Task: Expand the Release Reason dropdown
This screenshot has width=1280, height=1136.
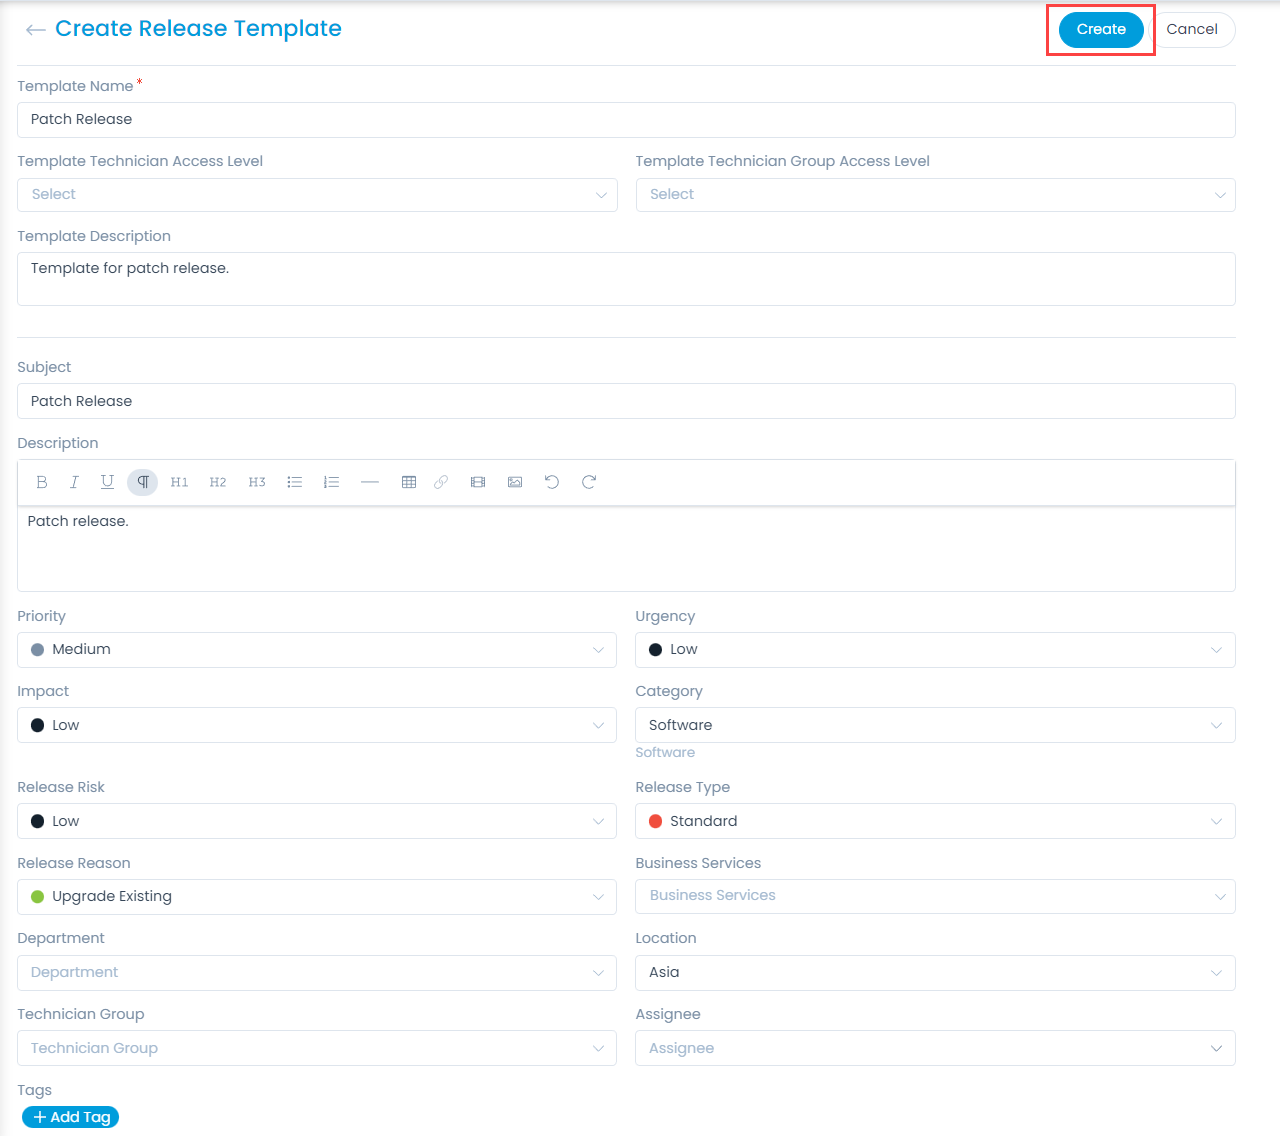Action: tap(317, 897)
